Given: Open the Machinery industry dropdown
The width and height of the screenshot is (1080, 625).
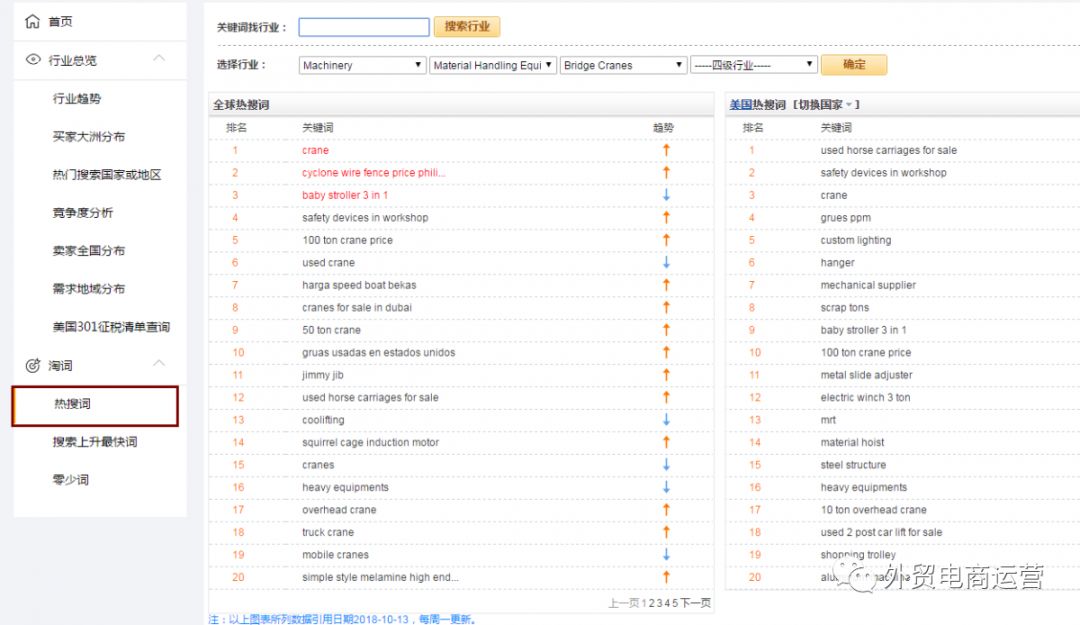Looking at the screenshot, I should pyautogui.click(x=362, y=65).
